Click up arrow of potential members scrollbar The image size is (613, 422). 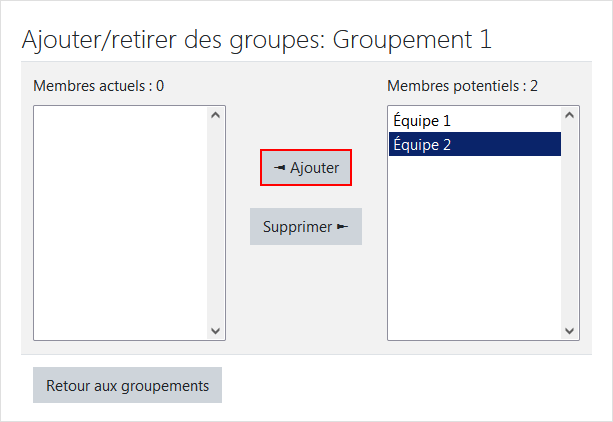[570, 115]
